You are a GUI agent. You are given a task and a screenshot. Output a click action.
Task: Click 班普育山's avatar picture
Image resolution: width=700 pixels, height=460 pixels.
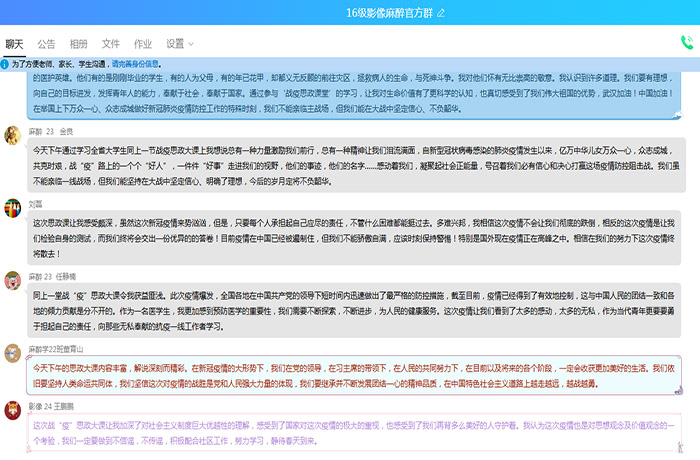[x=11, y=352]
